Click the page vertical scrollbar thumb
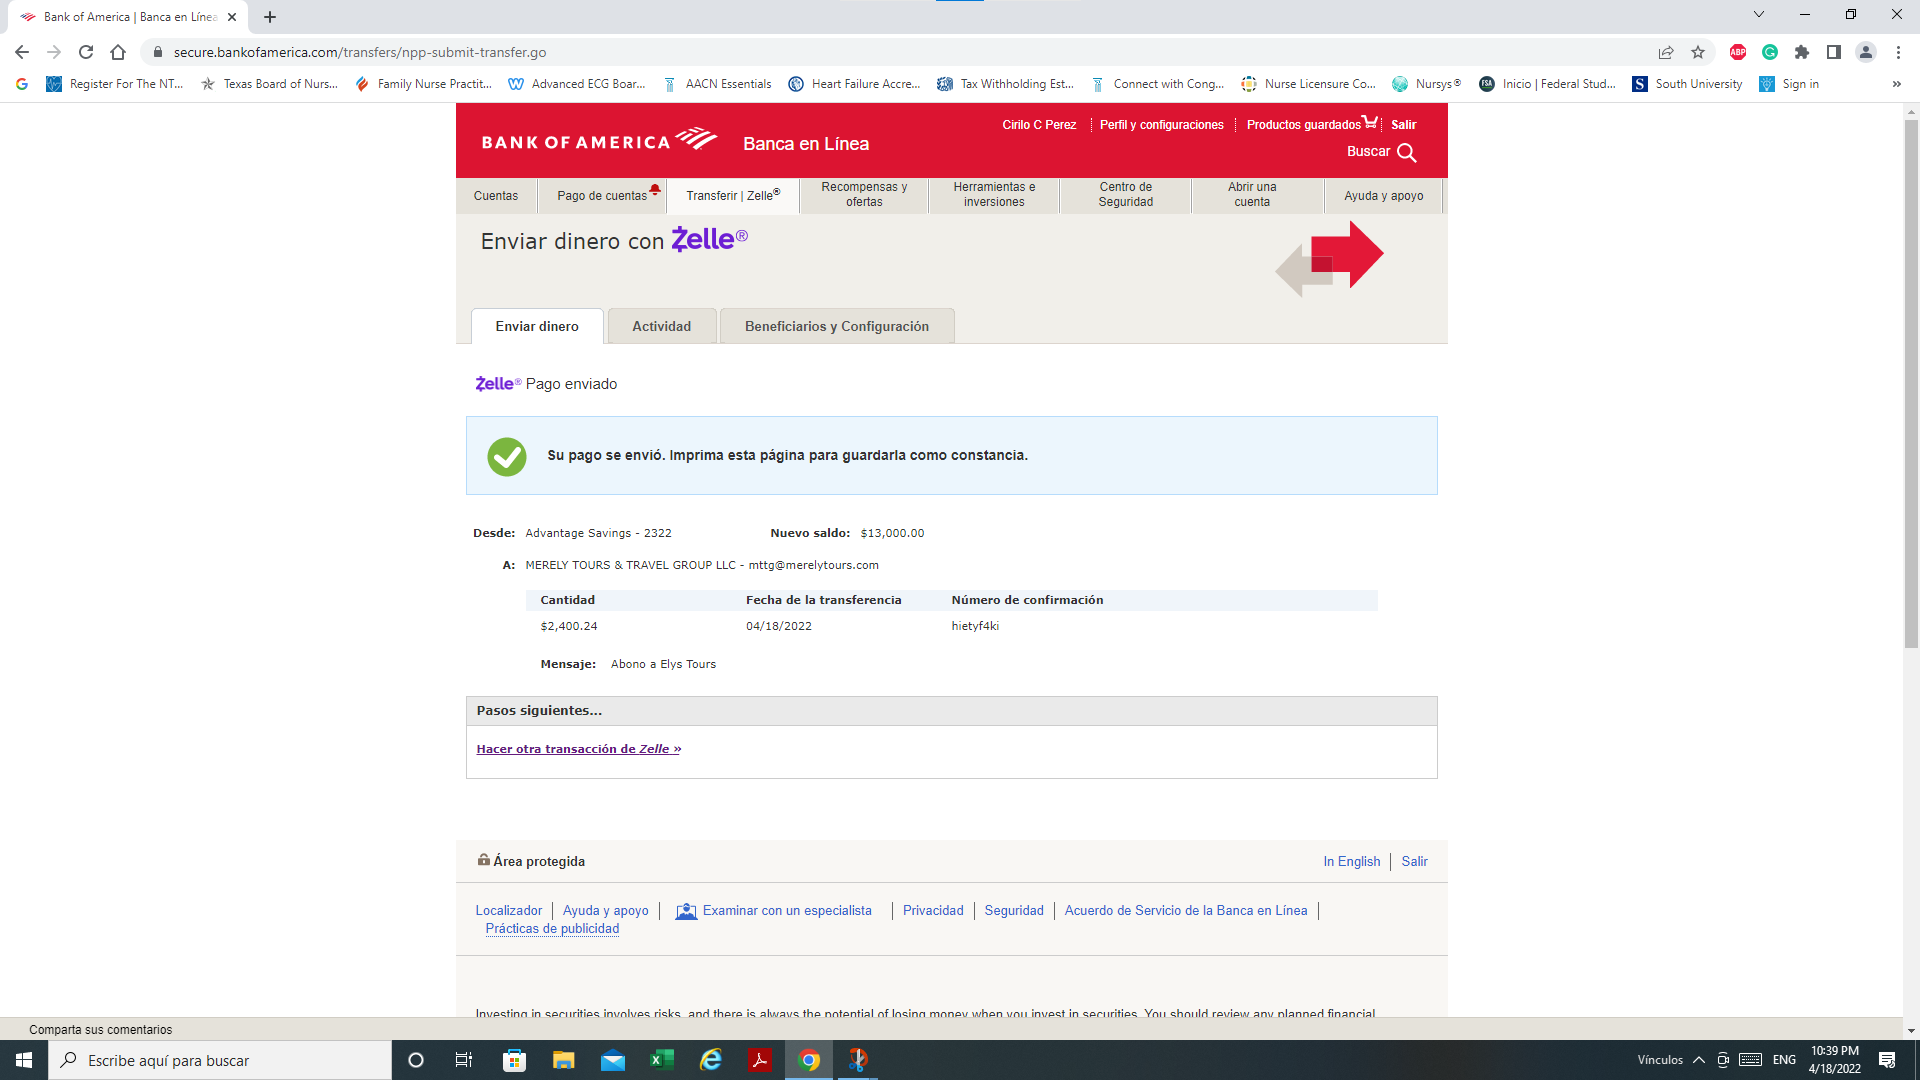This screenshot has width=1920, height=1080. point(1911,384)
